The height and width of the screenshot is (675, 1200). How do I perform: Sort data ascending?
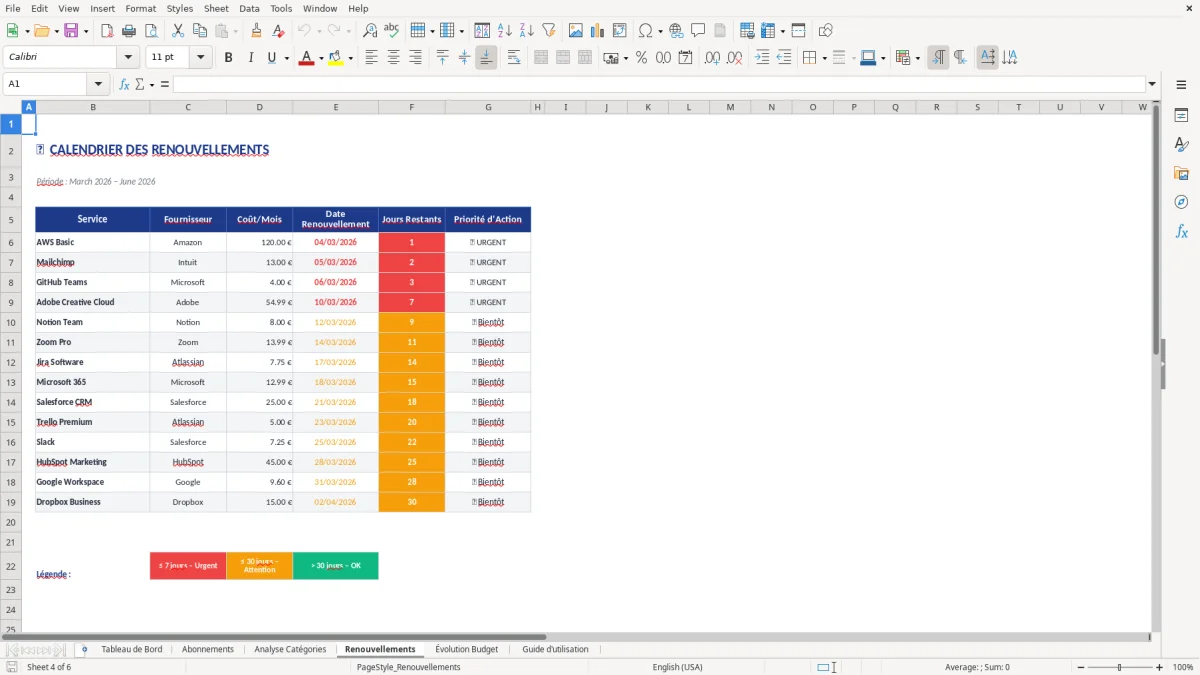[x=503, y=30]
